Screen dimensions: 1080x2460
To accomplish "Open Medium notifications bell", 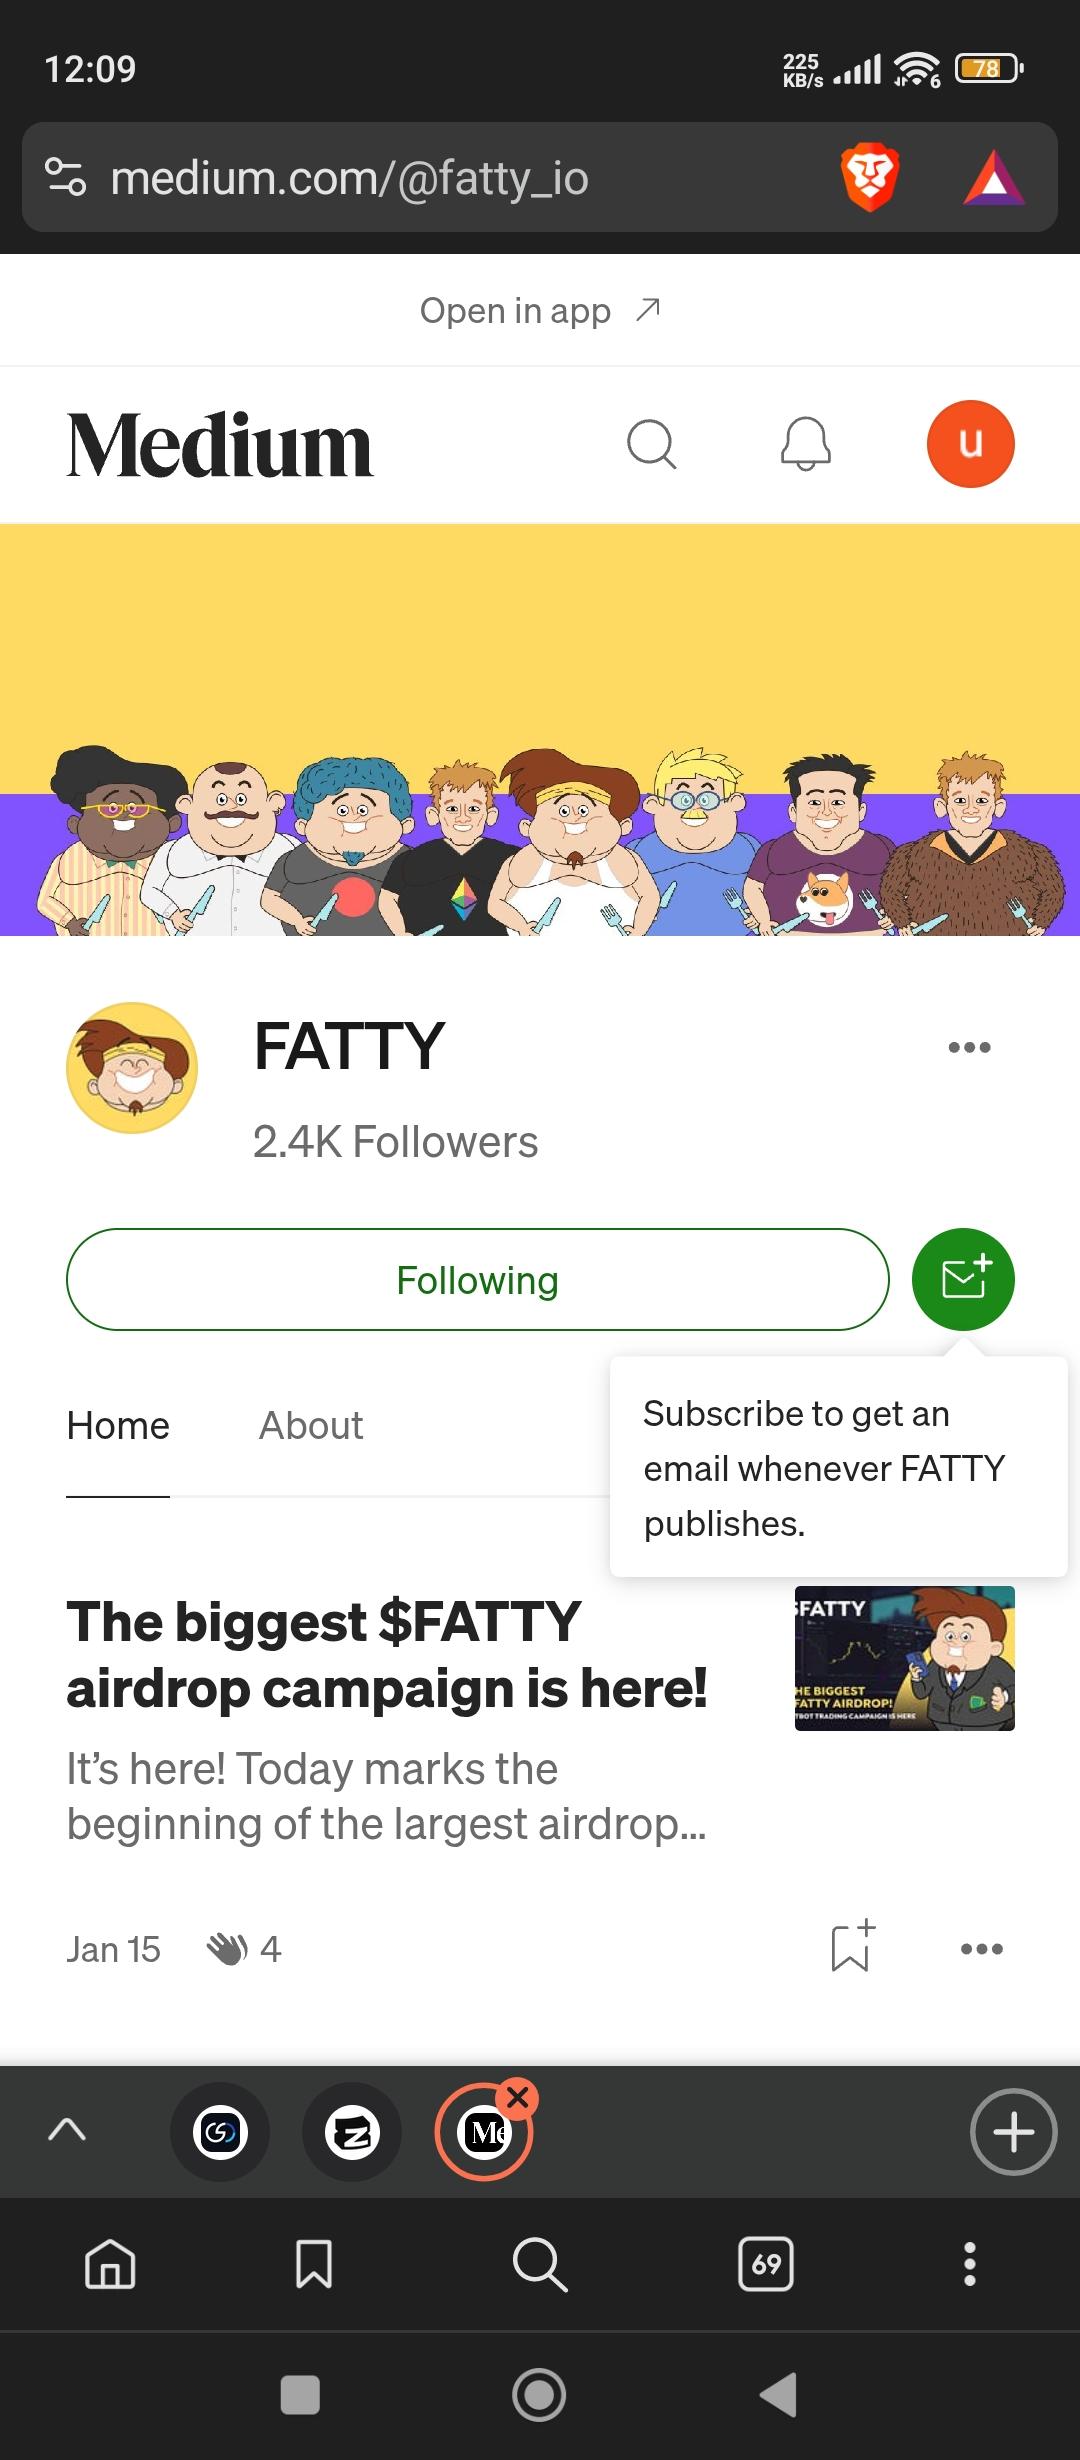I will click(806, 444).
